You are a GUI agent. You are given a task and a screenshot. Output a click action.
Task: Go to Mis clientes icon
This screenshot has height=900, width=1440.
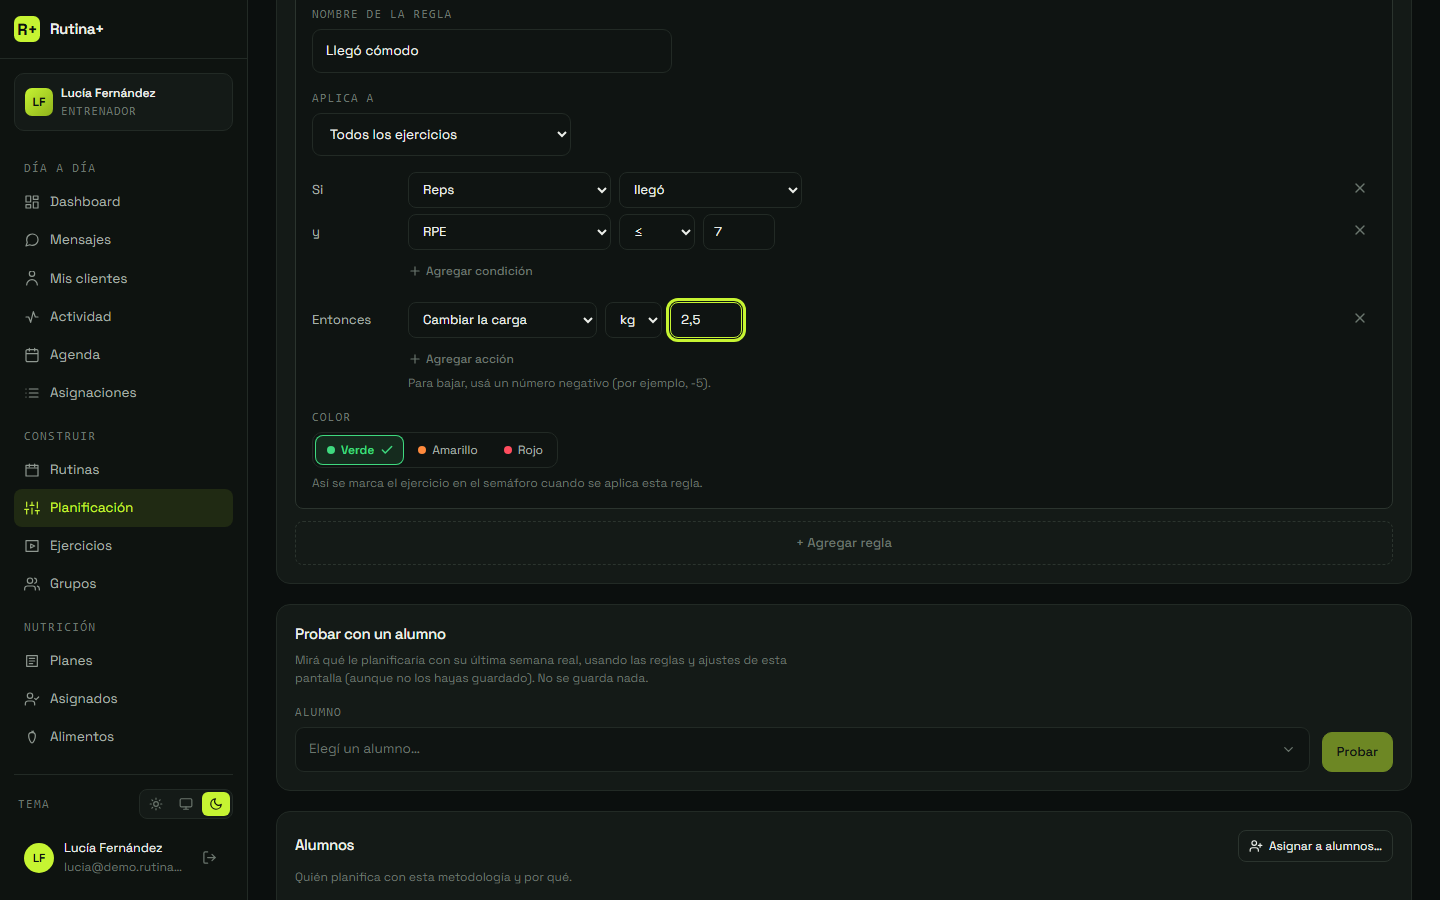point(32,279)
